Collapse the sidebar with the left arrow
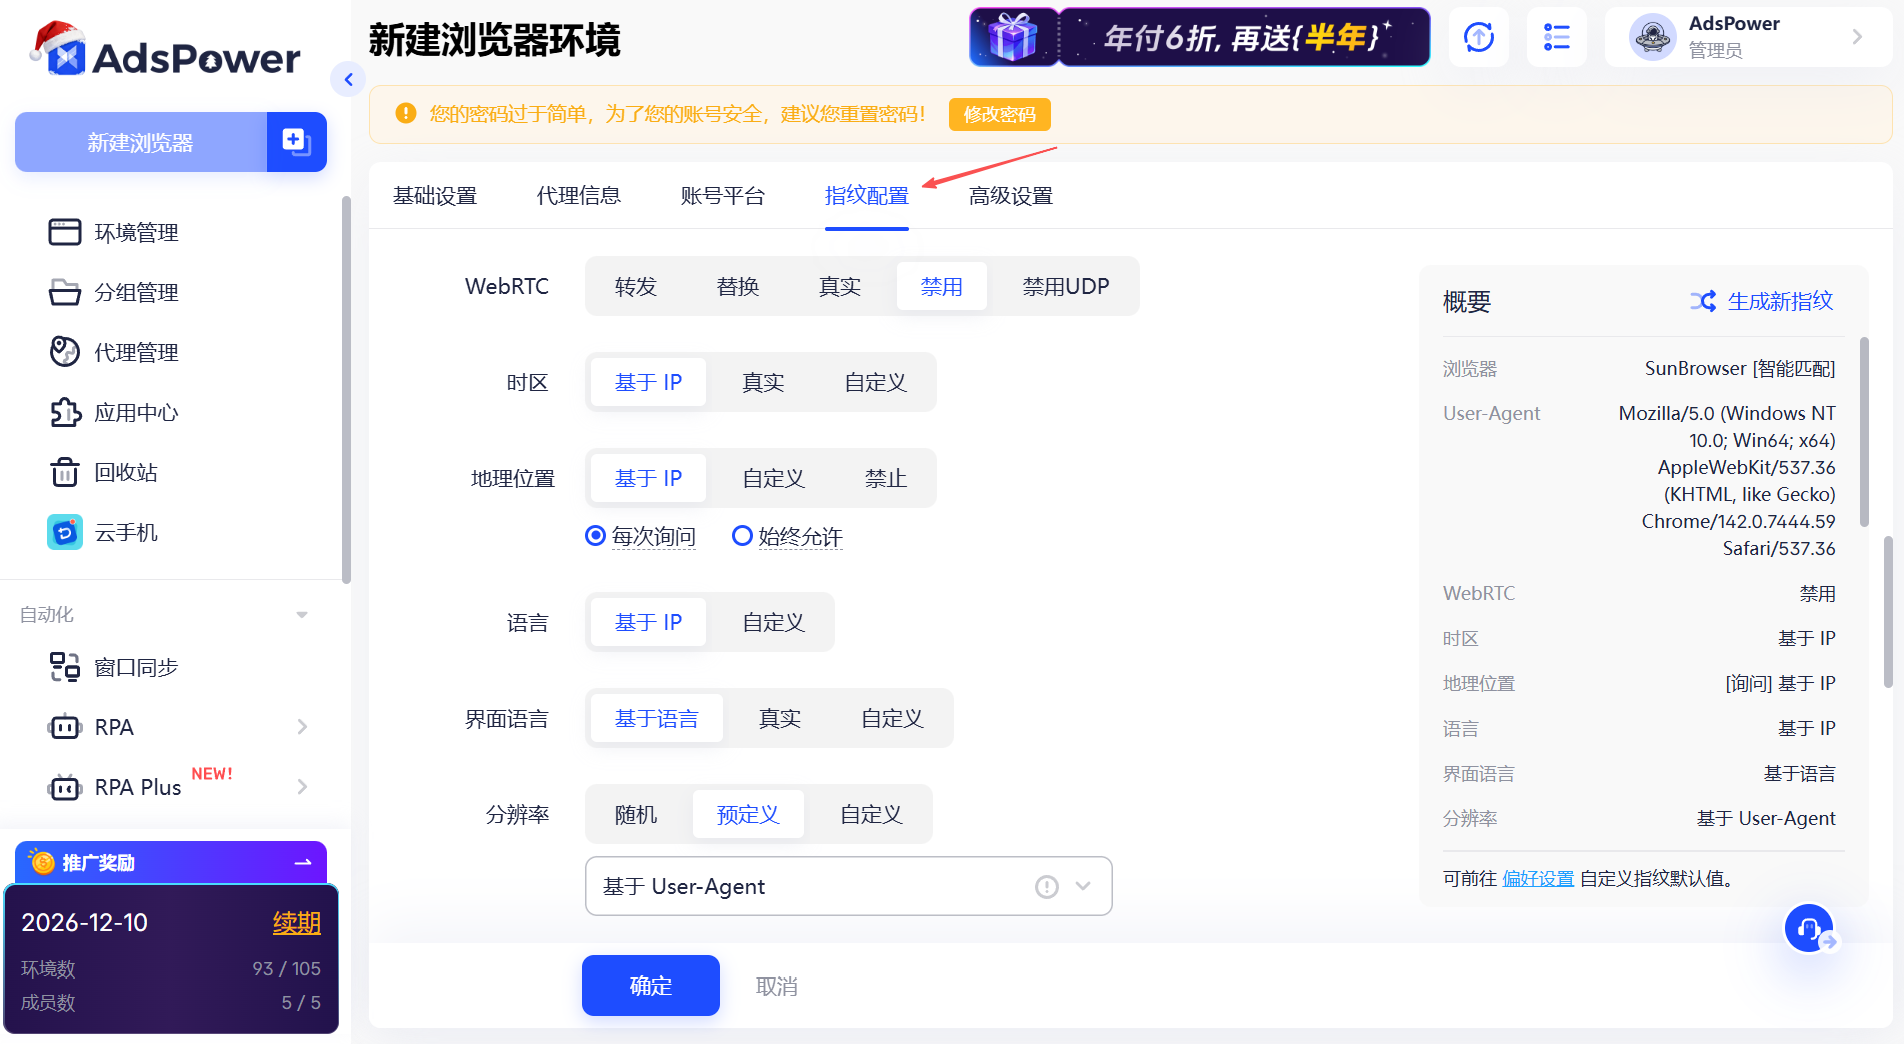 [348, 79]
